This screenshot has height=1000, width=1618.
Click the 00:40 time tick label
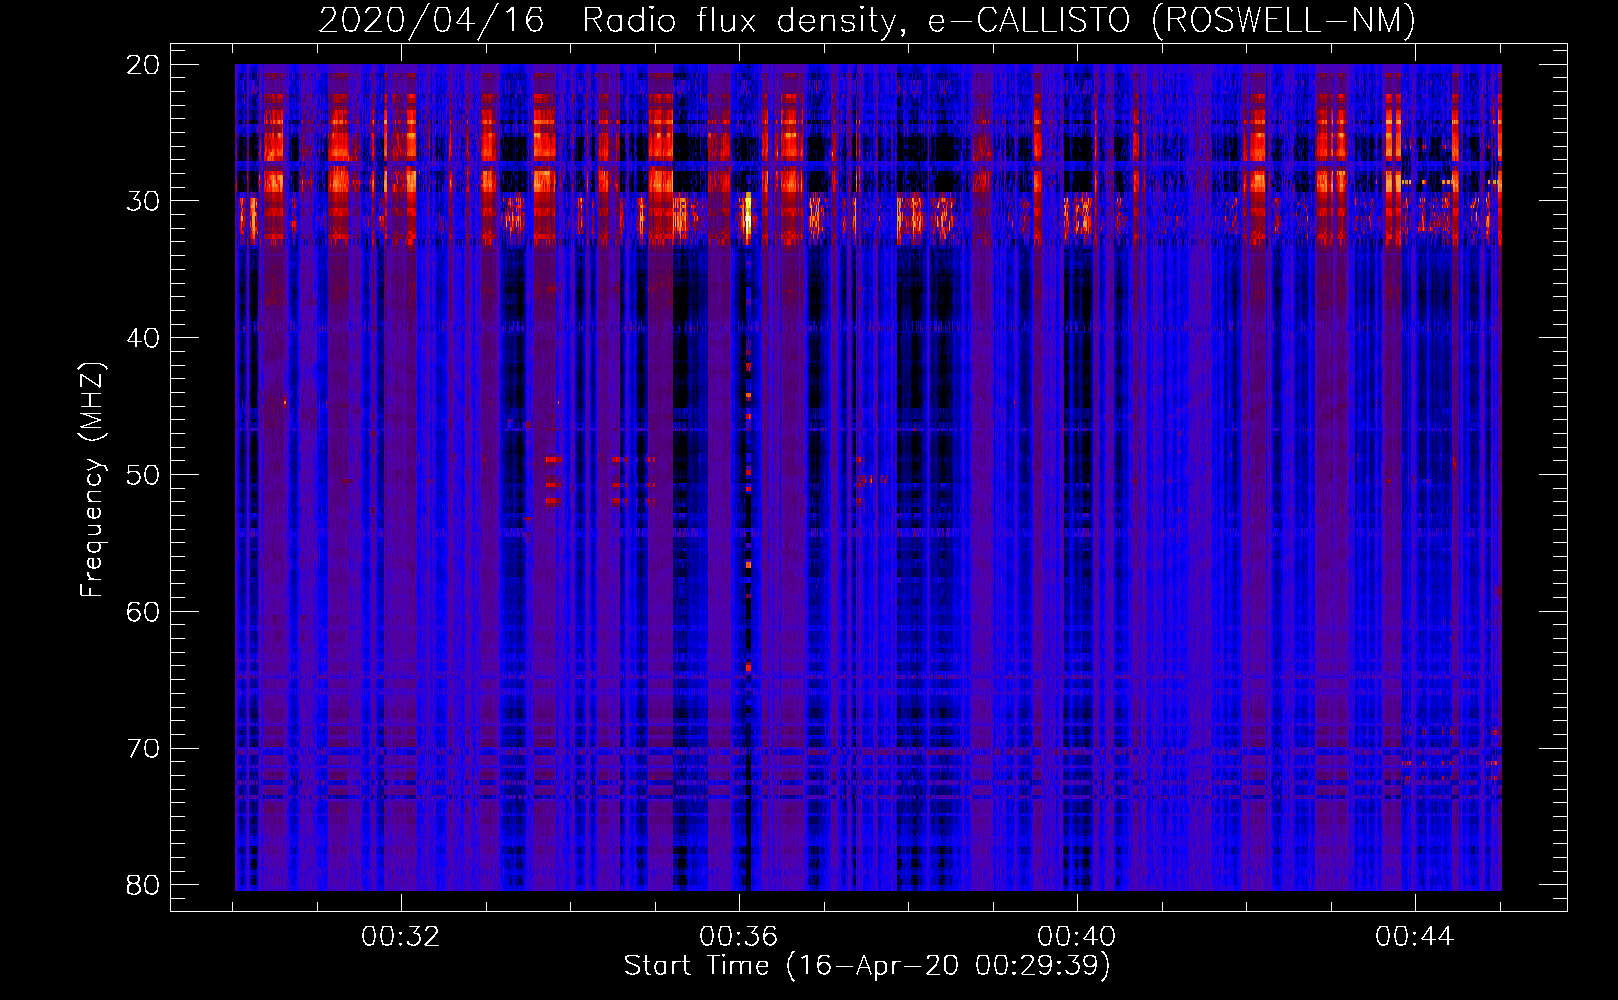(1077, 937)
